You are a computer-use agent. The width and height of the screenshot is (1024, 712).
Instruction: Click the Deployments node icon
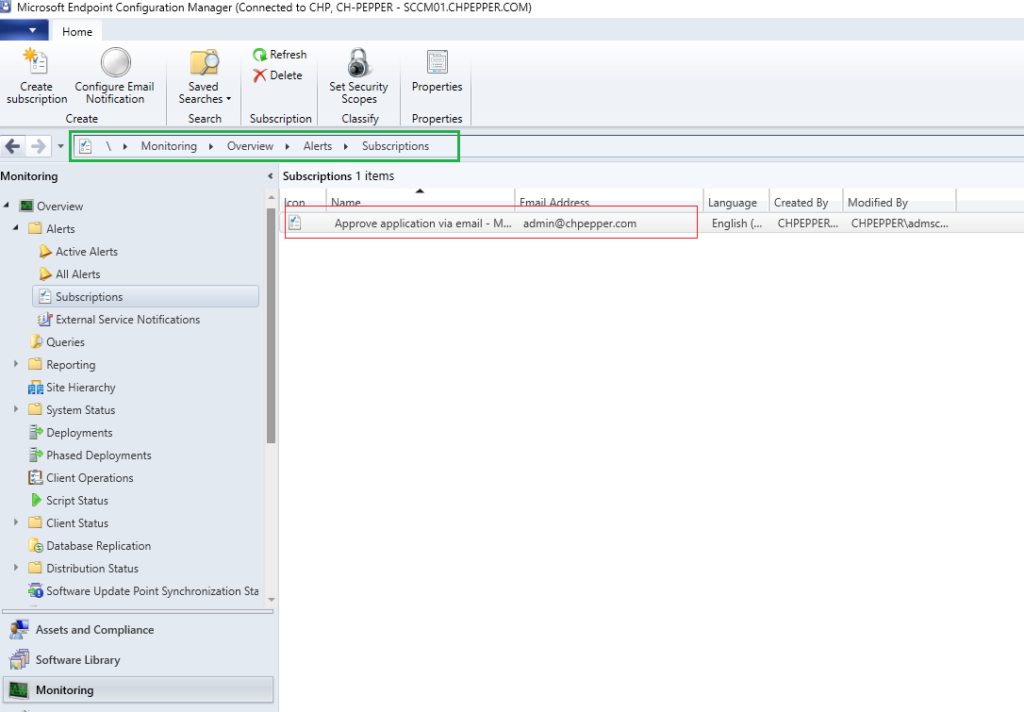35,432
